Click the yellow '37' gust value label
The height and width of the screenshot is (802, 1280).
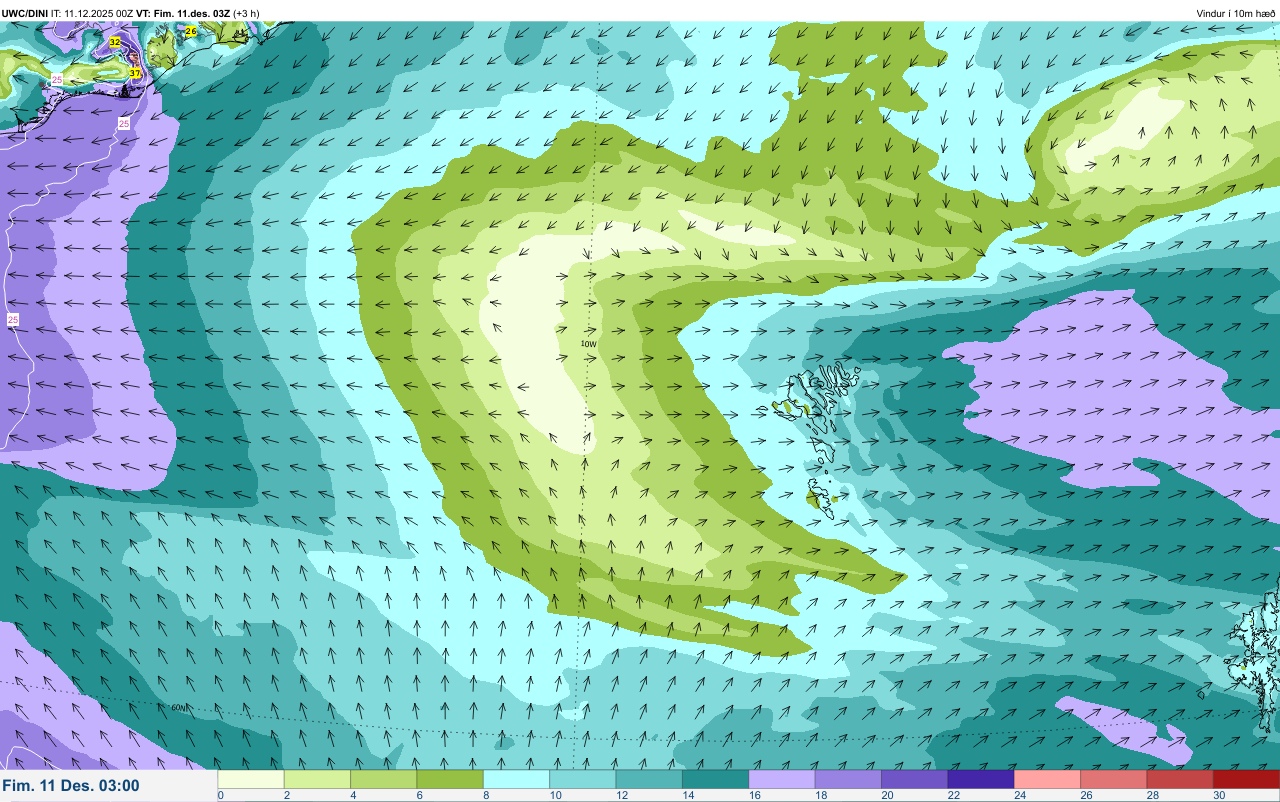point(135,73)
